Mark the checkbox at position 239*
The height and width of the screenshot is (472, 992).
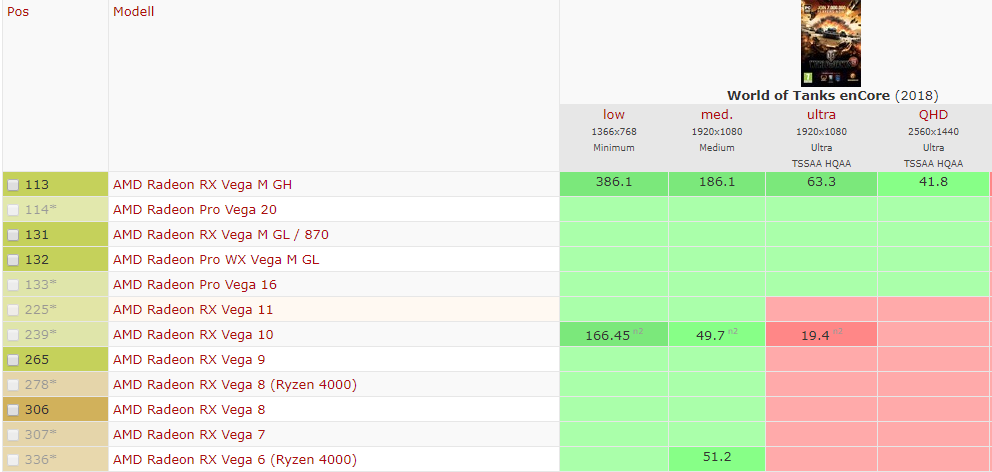(x=13, y=335)
